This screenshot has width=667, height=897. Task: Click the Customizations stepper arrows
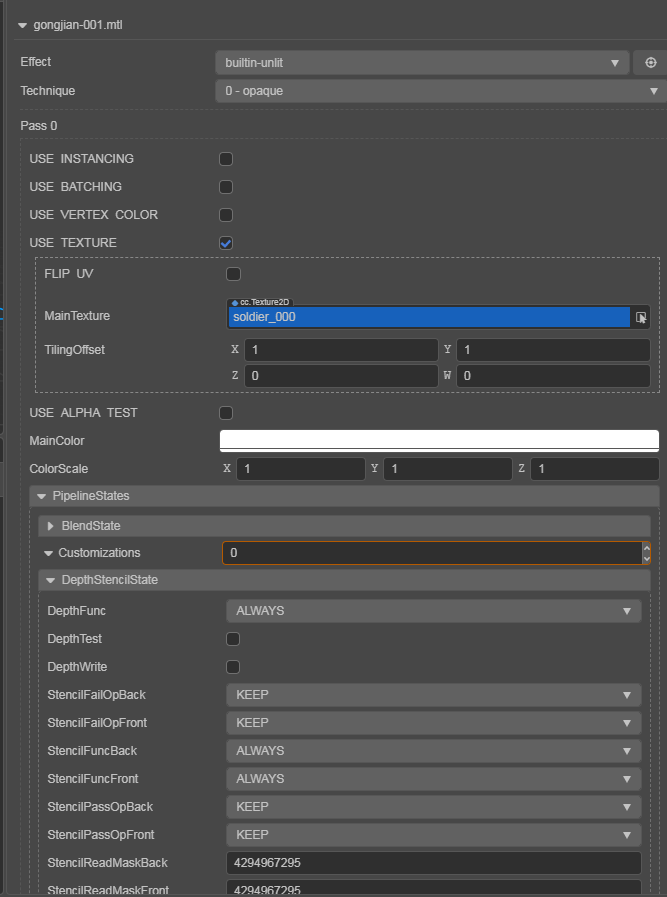646,553
